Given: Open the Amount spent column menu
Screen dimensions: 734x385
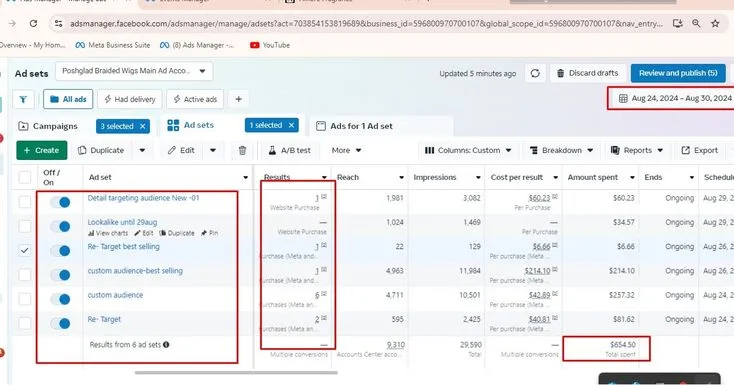Looking at the screenshot, I should pyautogui.click(x=632, y=178).
